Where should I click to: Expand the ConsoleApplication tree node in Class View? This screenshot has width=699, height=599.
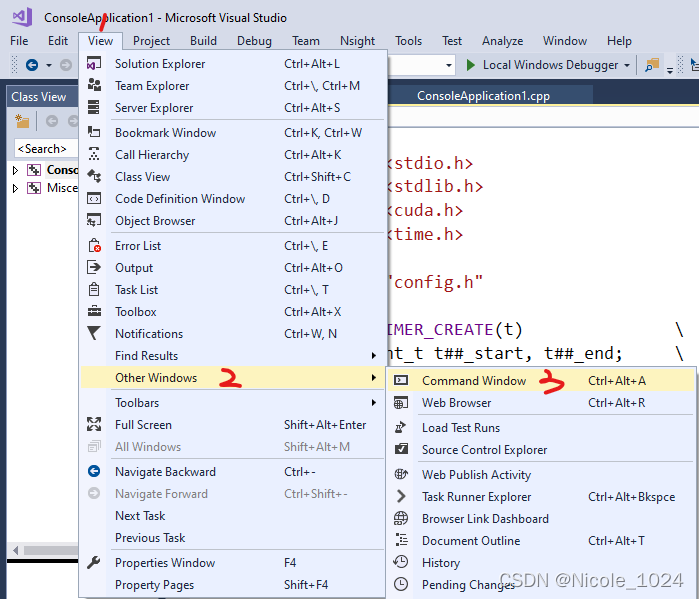pyautogui.click(x=15, y=170)
